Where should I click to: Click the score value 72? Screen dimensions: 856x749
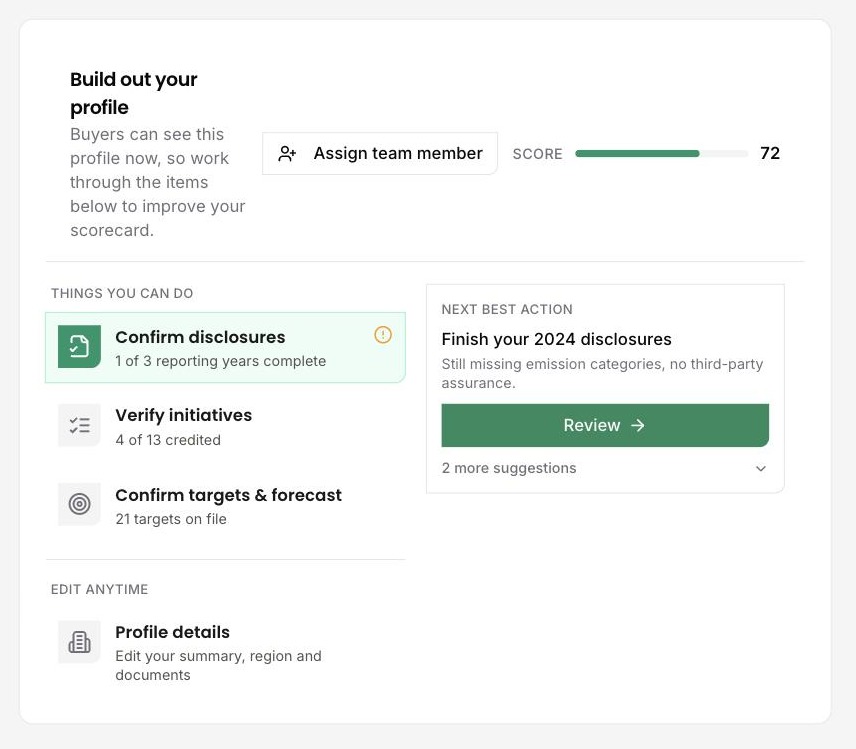pos(770,153)
